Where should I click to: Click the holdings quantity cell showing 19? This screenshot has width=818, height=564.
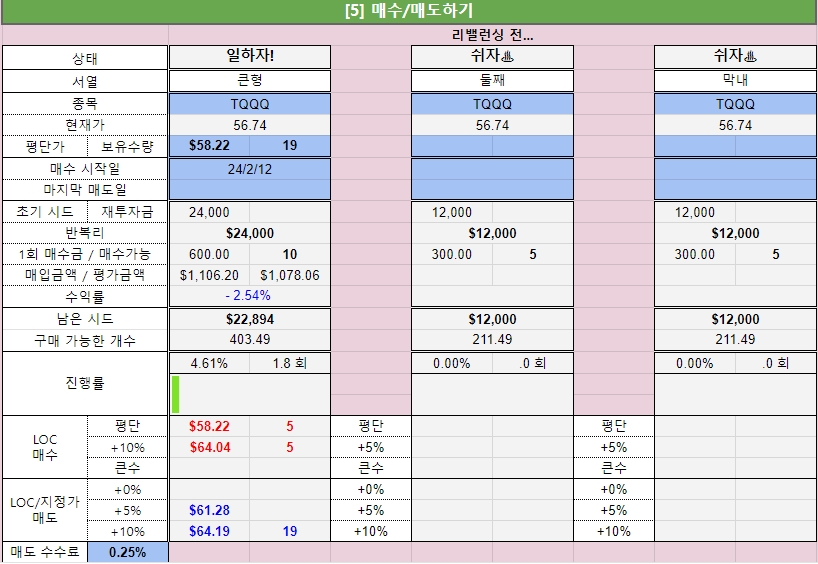click(290, 146)
